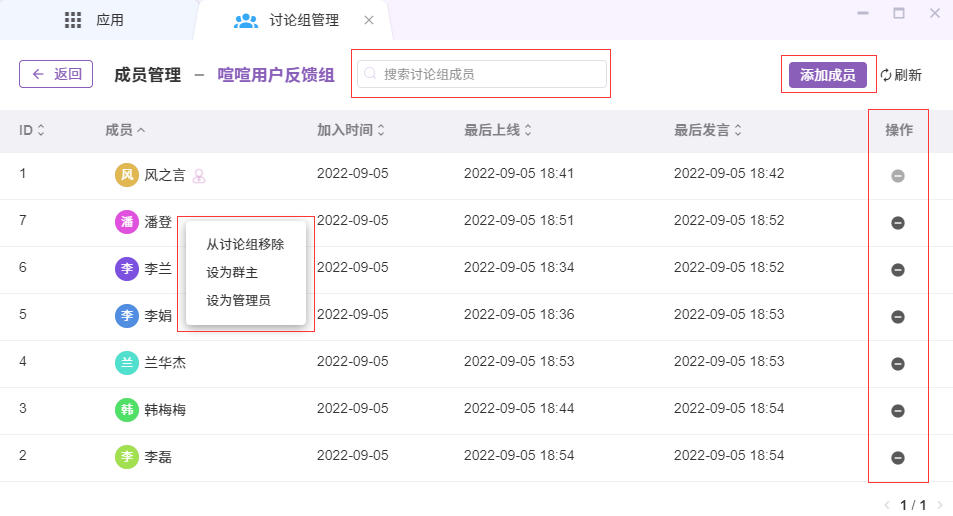This screenshot has height=516, width=953.
Task: Click last online 2022-09-05 18:44
Action: [519, 408]
